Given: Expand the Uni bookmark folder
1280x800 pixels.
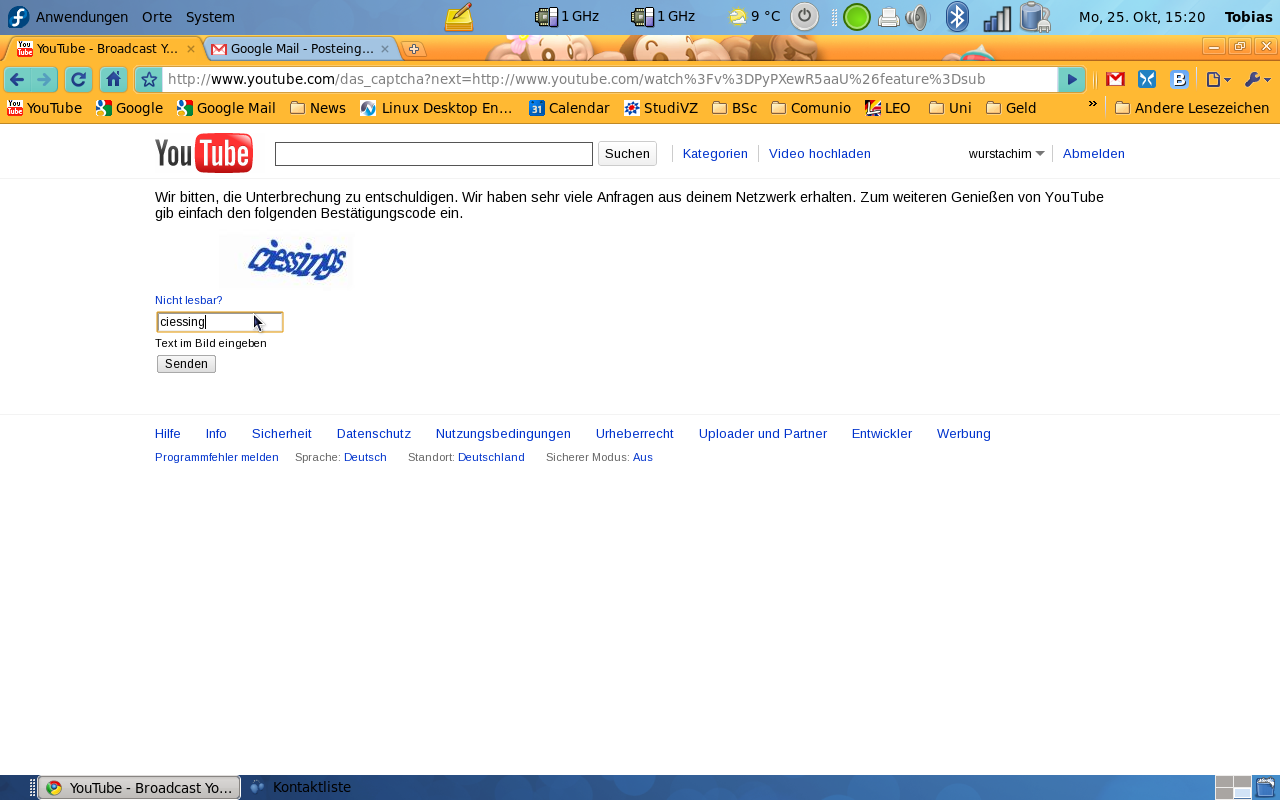Looking at the screenshot, I should click(950, 108).
